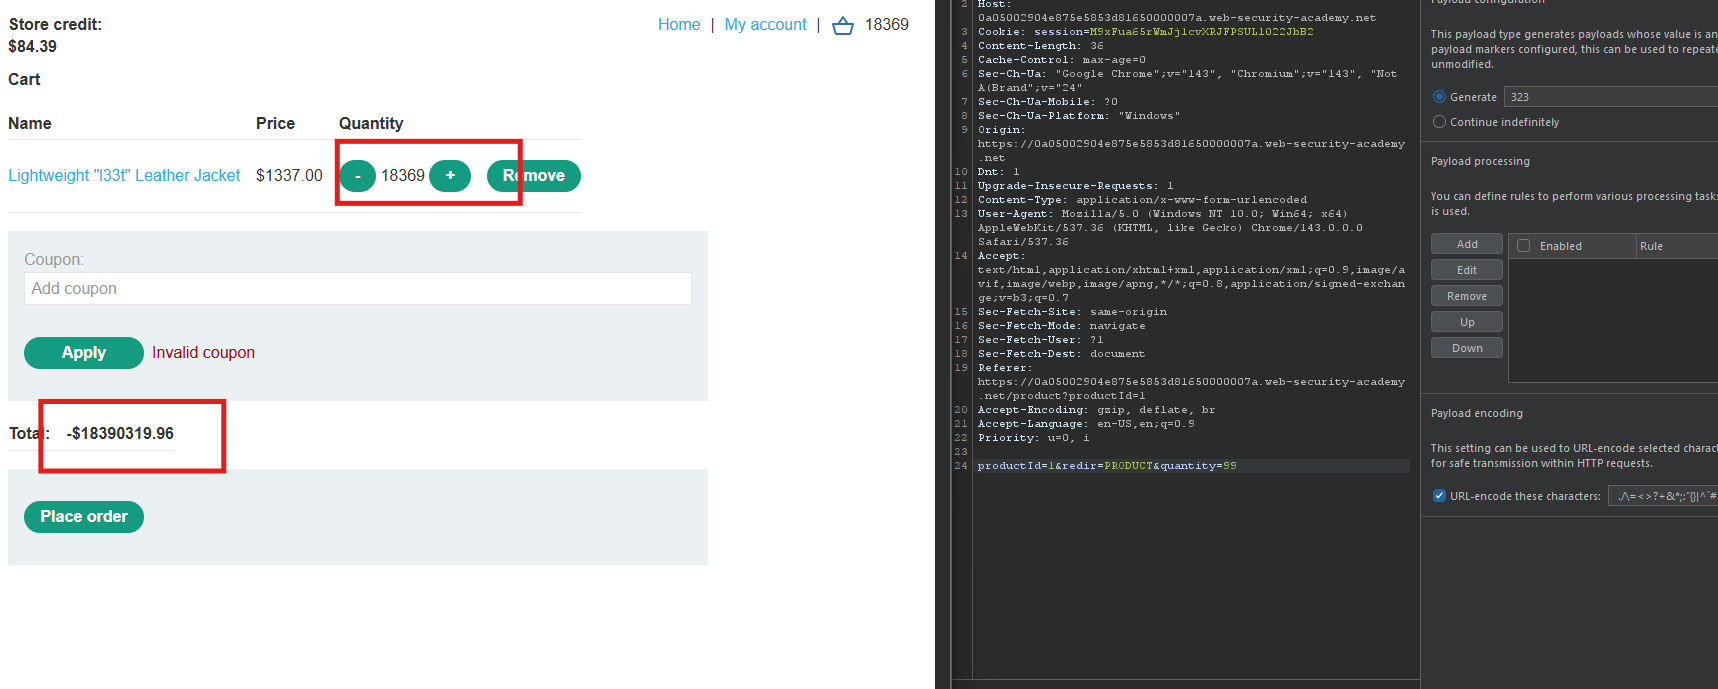Click the Store credit $84.39 value
The image size is (1718, 689).
(32, 47)
